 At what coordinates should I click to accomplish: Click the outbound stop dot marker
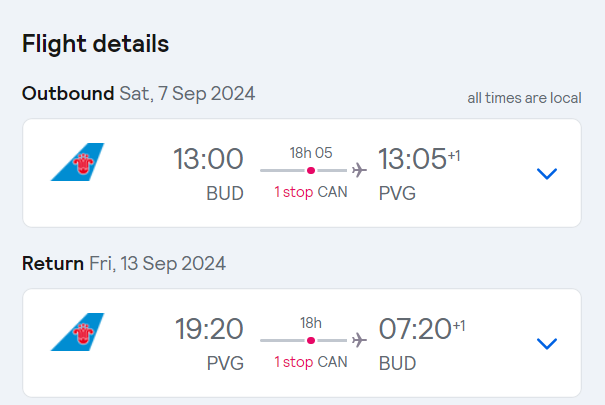pos(311,170)
